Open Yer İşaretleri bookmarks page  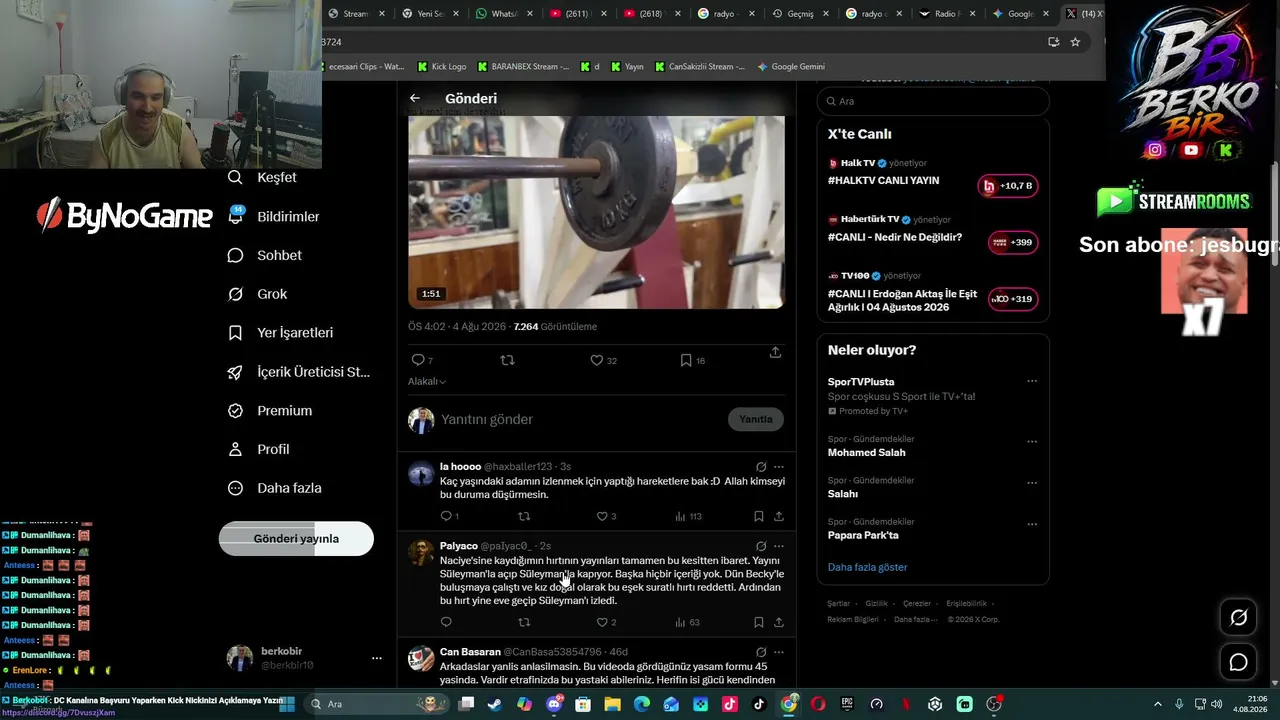click(280, 332)
